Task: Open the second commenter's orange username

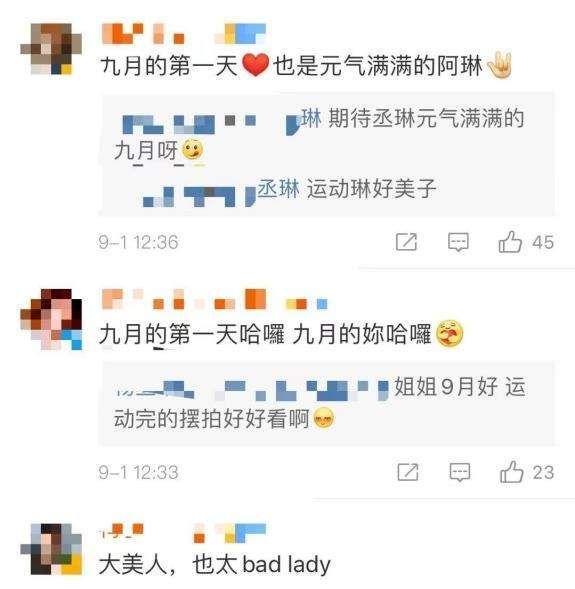Action: pos(184,299)
